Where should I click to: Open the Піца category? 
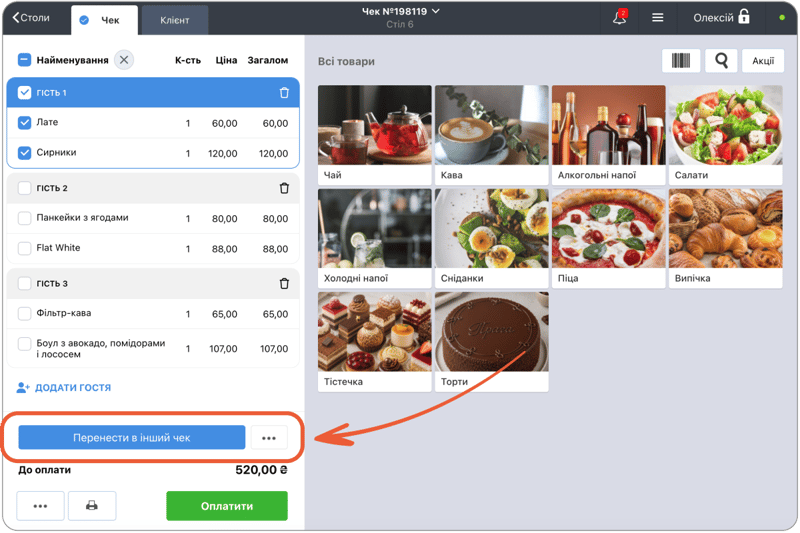(609, 238)
